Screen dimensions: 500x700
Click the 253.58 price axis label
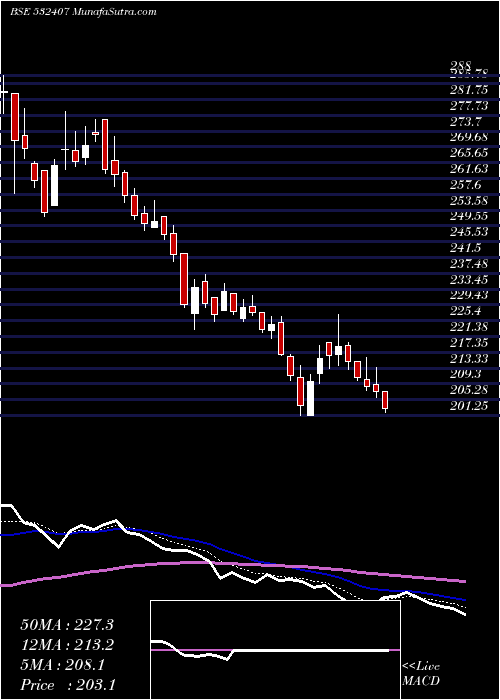click(469, 200)
